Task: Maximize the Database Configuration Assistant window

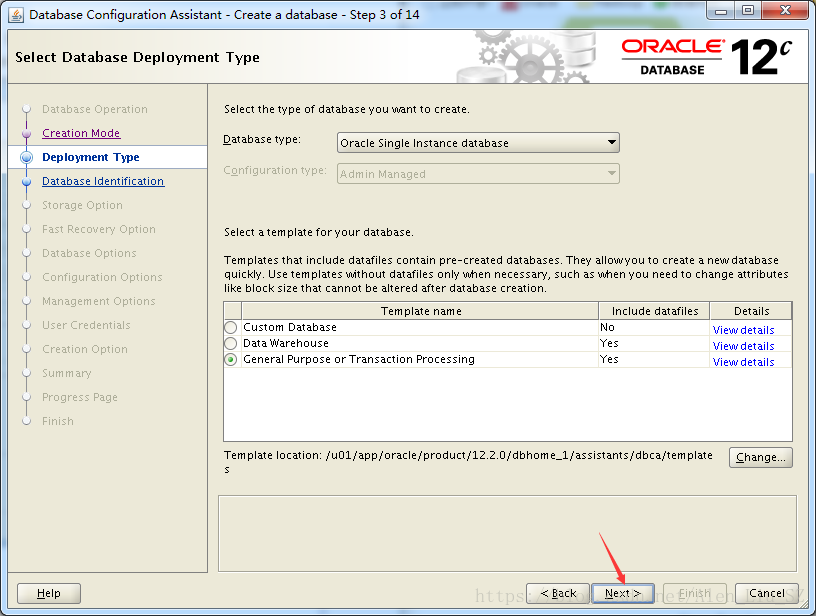Action: (x=748, y=11)
